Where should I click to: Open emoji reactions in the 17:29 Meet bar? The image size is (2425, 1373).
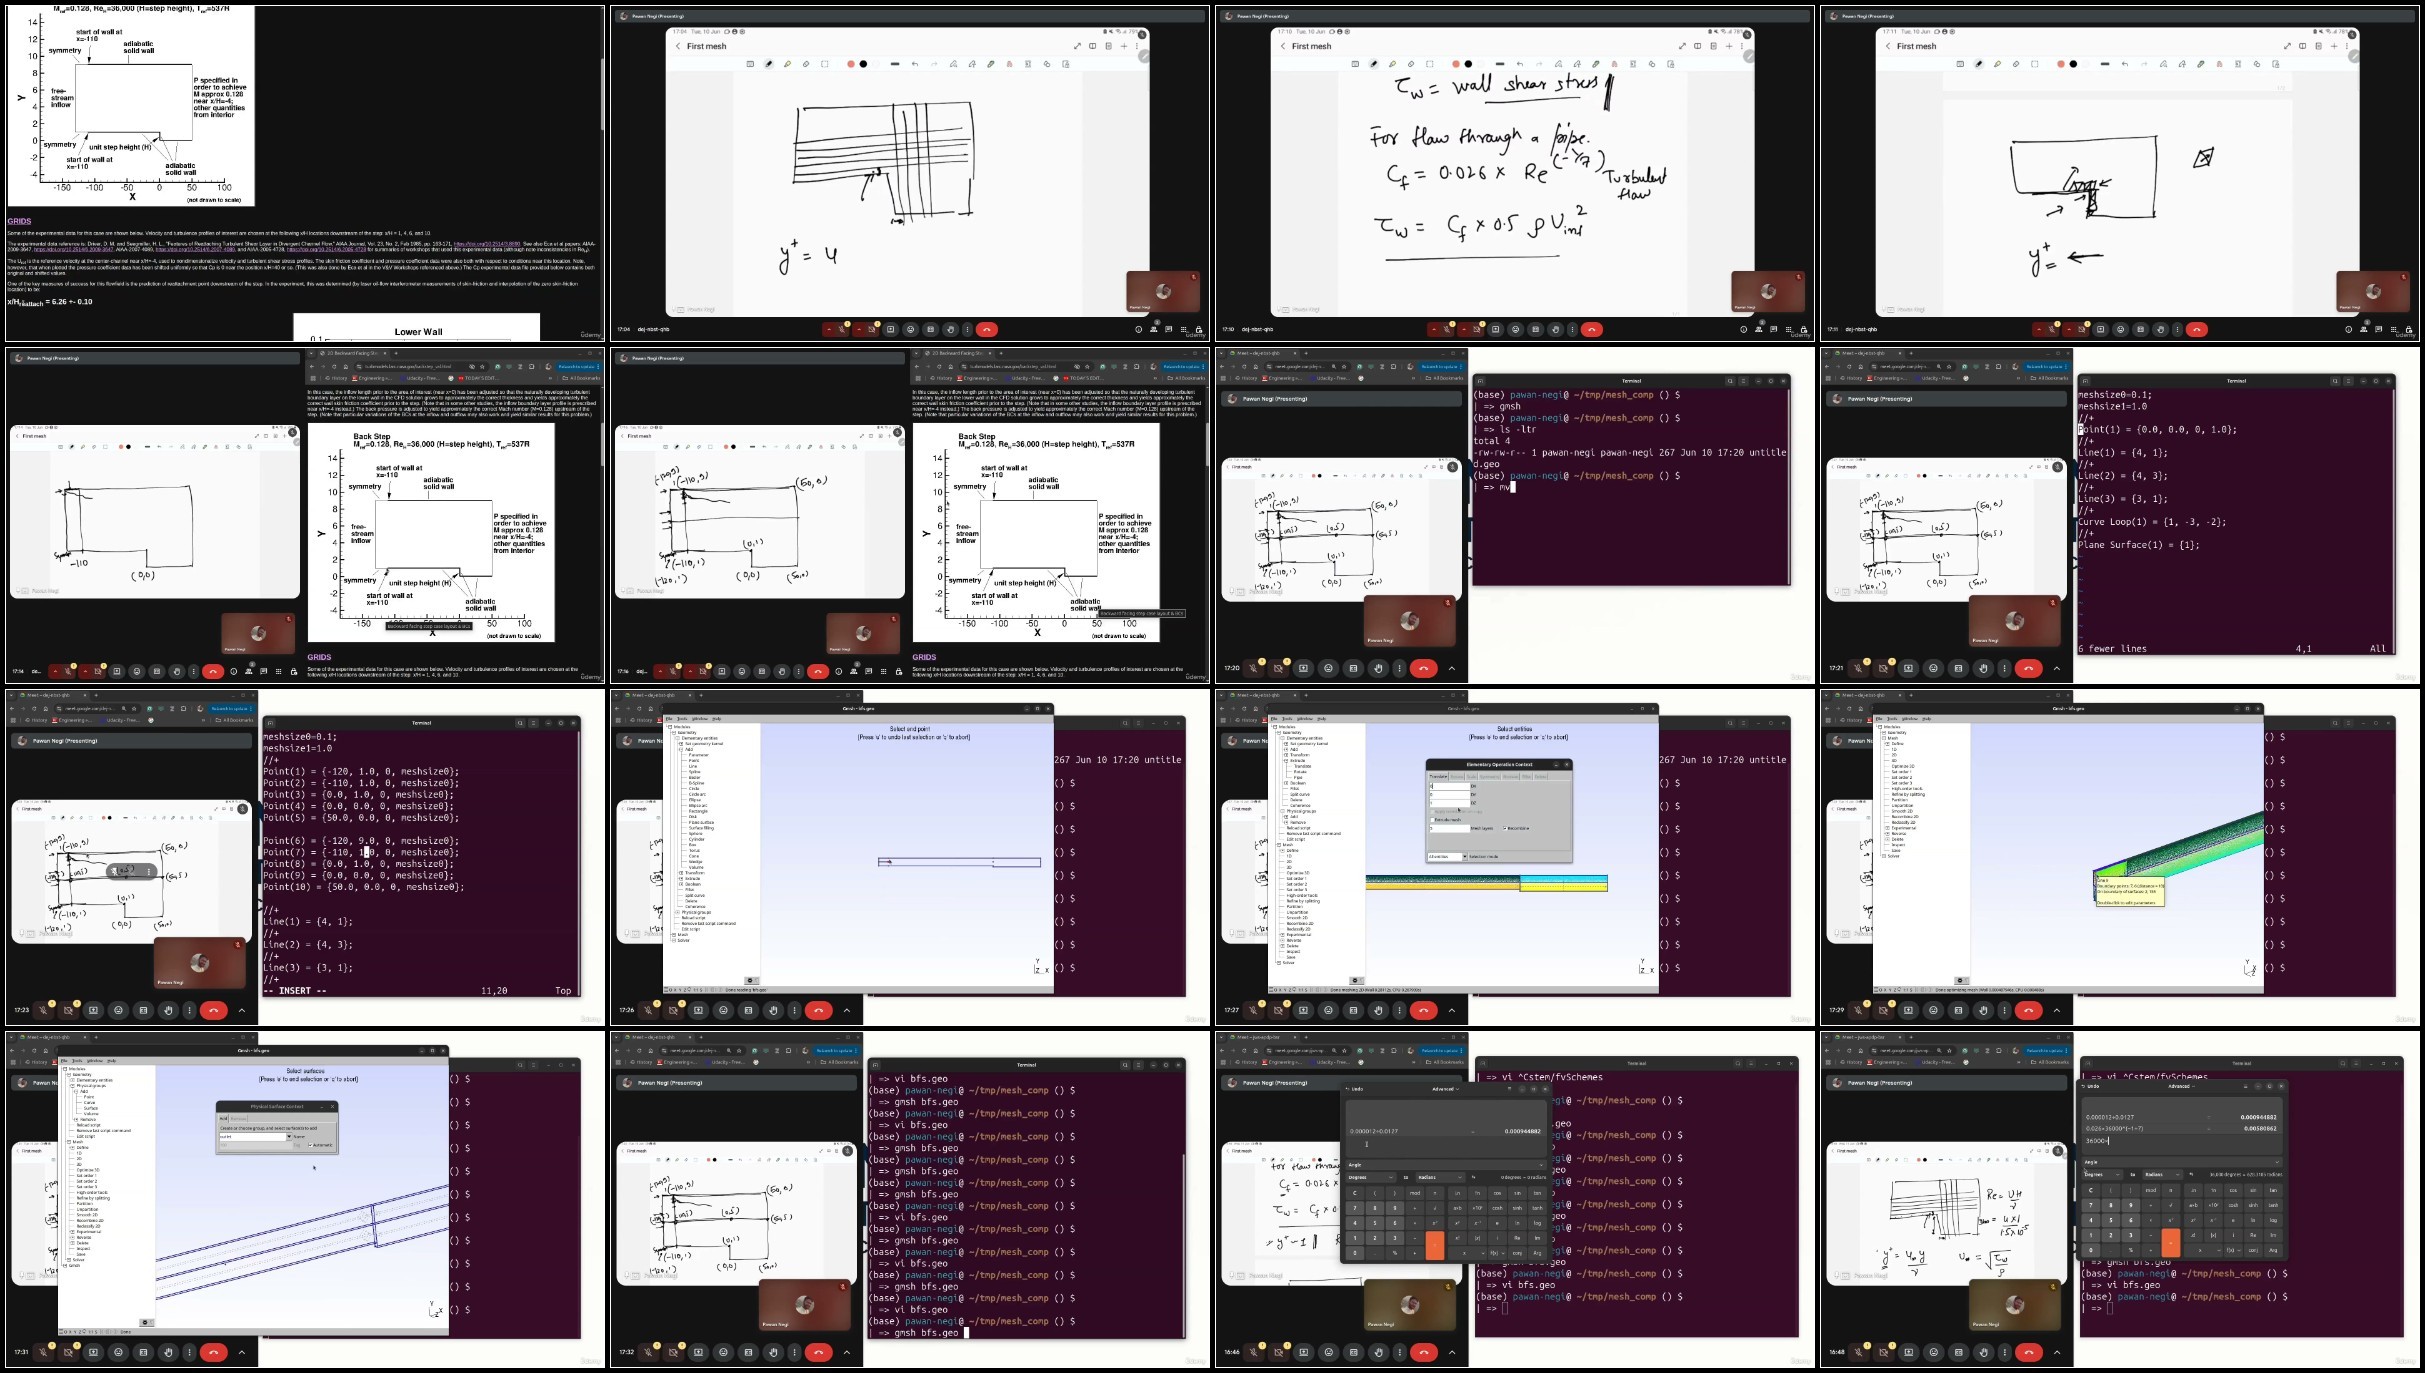[x=1933, y=1010]
